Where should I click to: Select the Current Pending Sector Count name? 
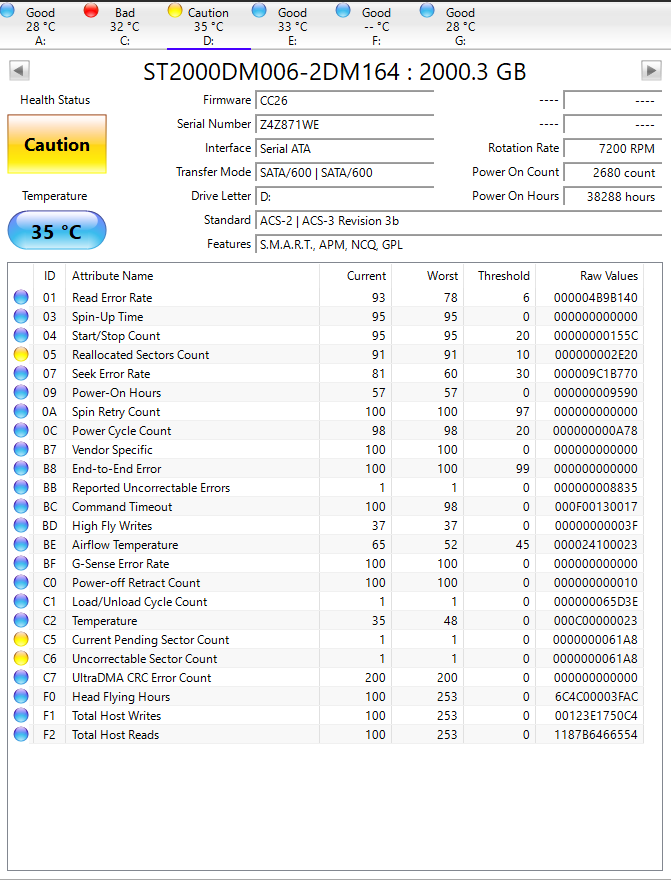(x=150, y=640)
